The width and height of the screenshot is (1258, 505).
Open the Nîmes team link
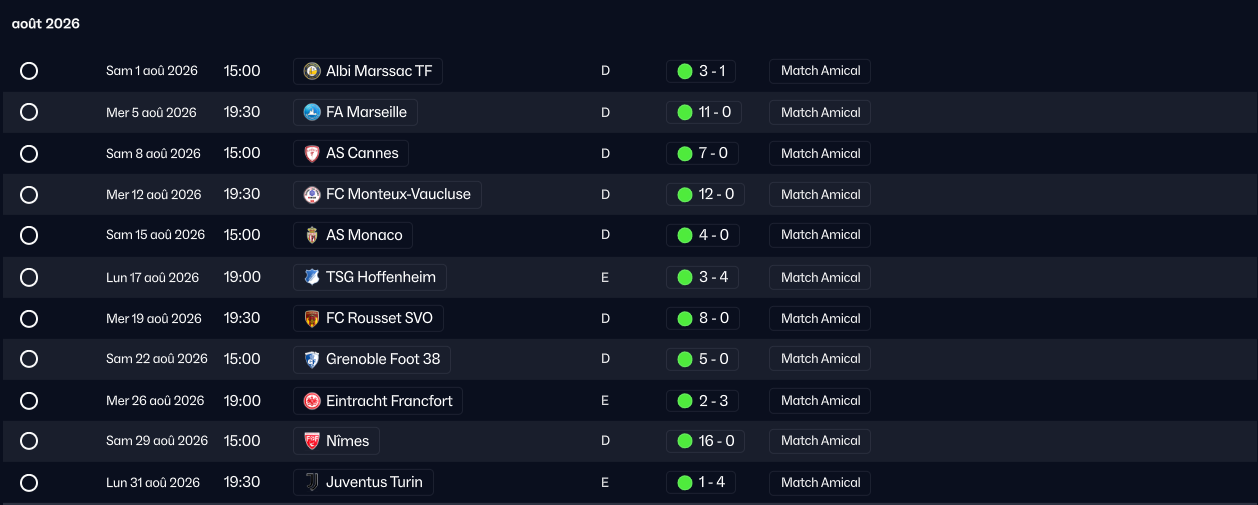[347, 441]
